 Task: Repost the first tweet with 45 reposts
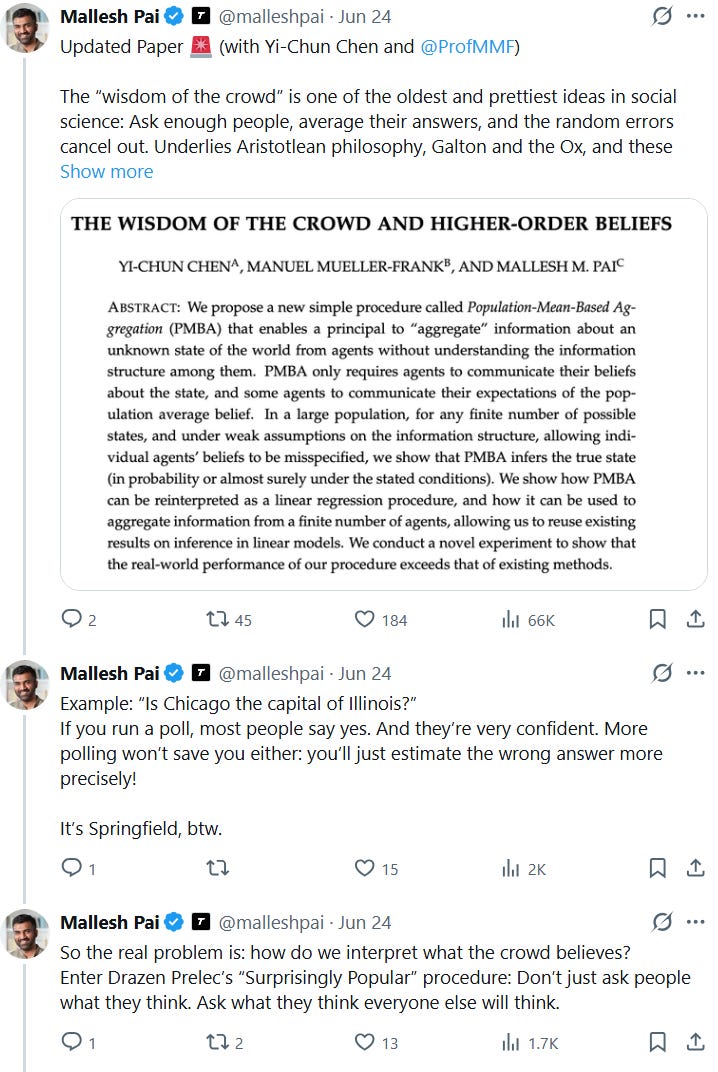(x=229, y=619)
